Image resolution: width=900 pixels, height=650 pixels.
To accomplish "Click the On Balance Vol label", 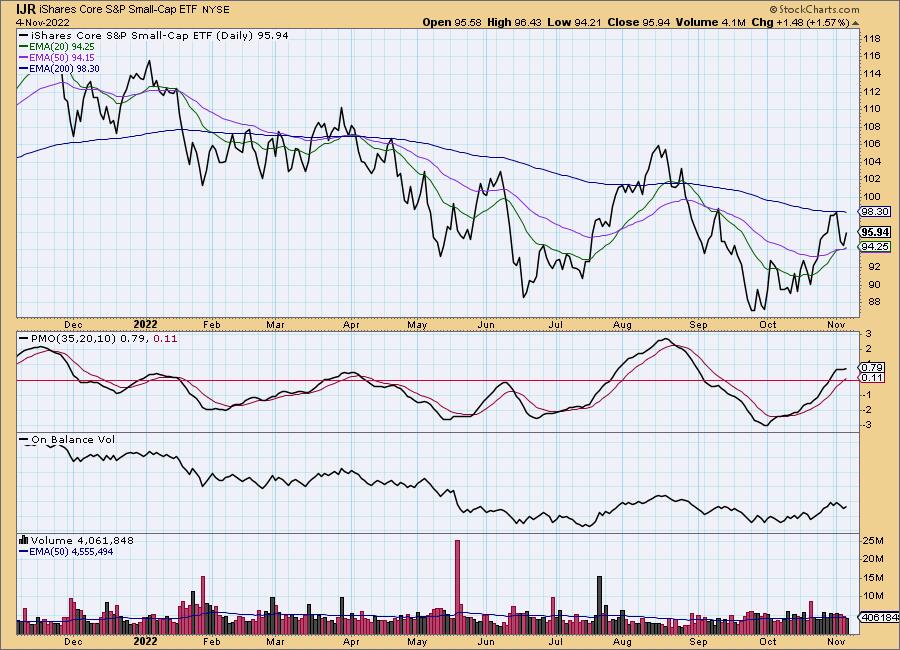I will point(68,439).
